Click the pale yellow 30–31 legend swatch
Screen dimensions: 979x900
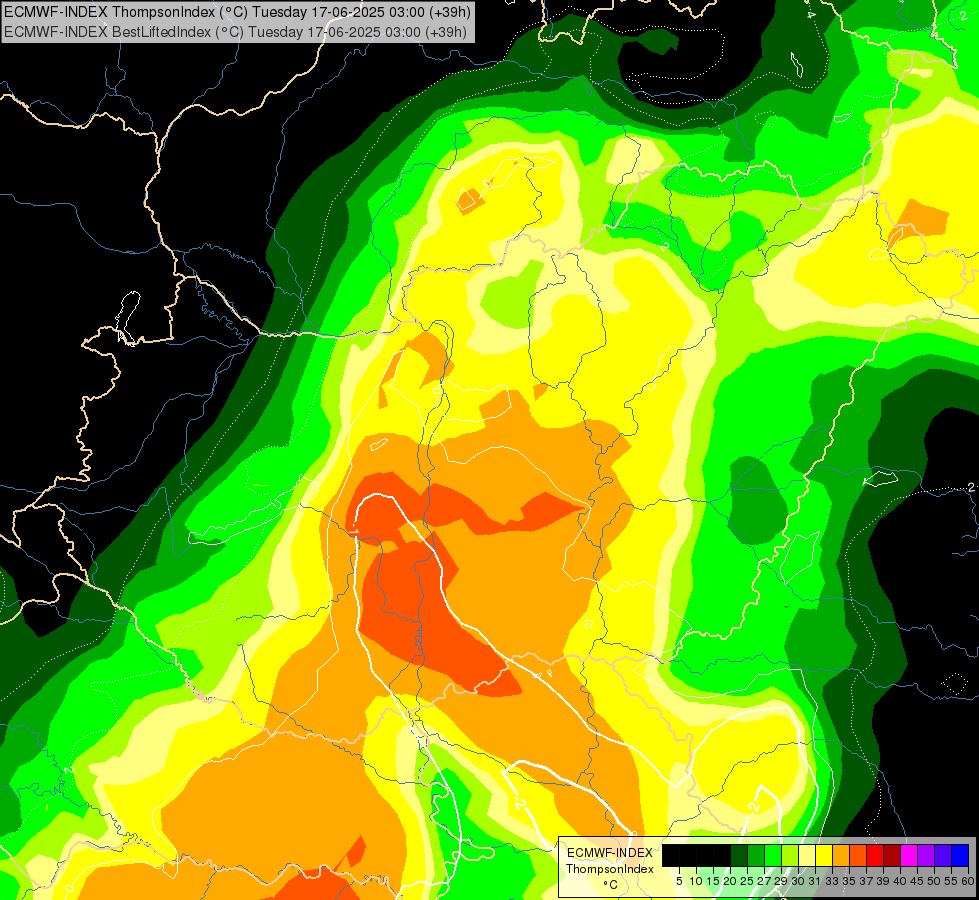point(807,855)
